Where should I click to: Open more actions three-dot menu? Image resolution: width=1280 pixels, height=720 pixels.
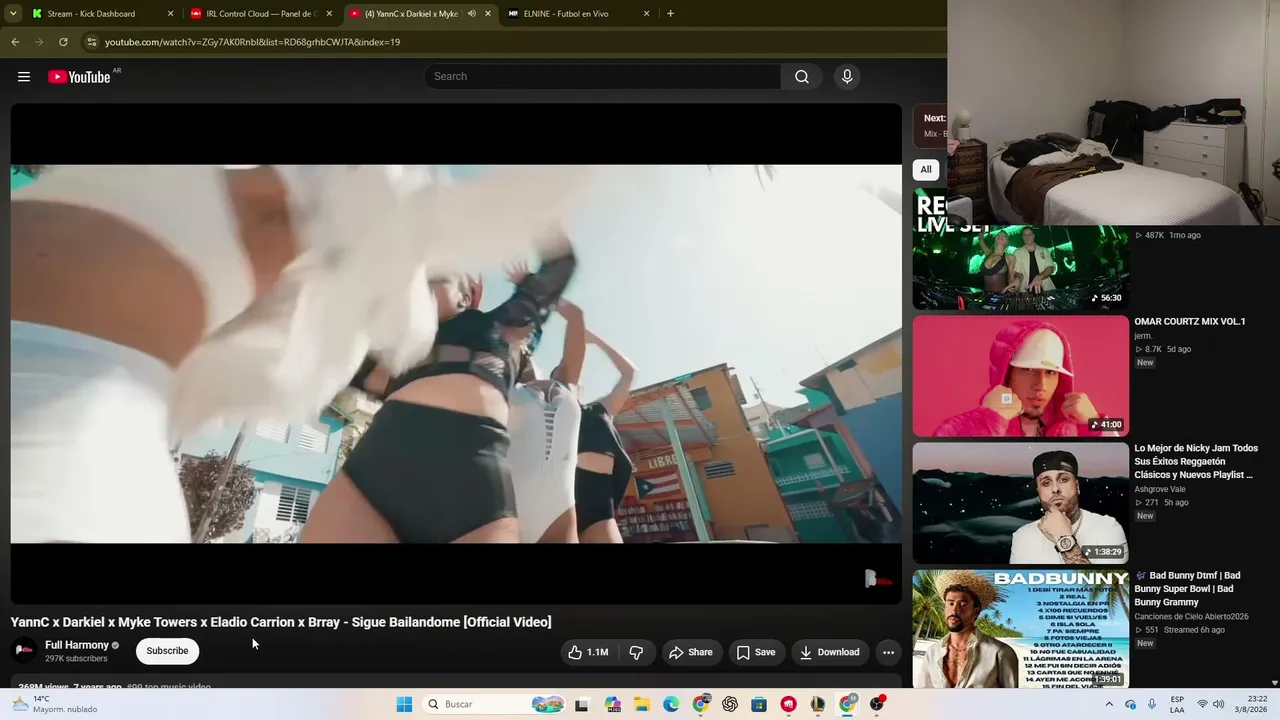tap(888, 652)
